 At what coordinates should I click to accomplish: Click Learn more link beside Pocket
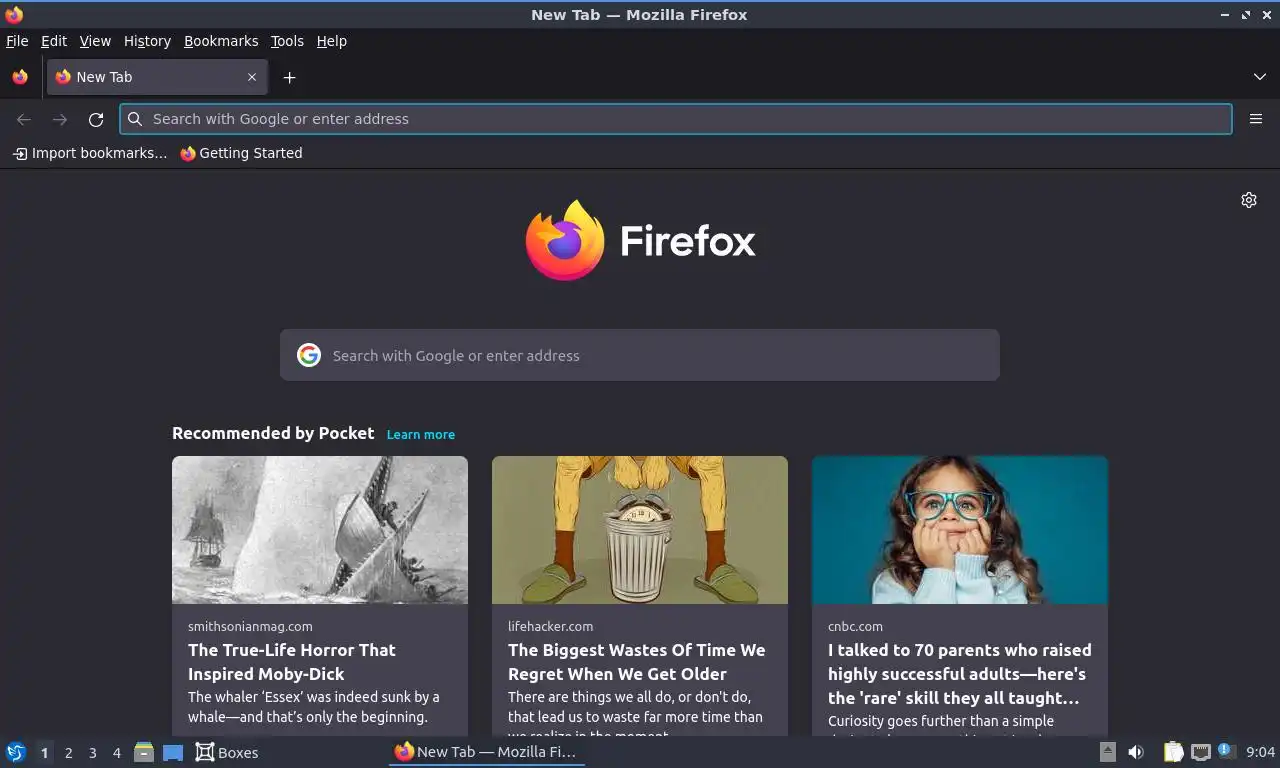(x=421, y=434)
